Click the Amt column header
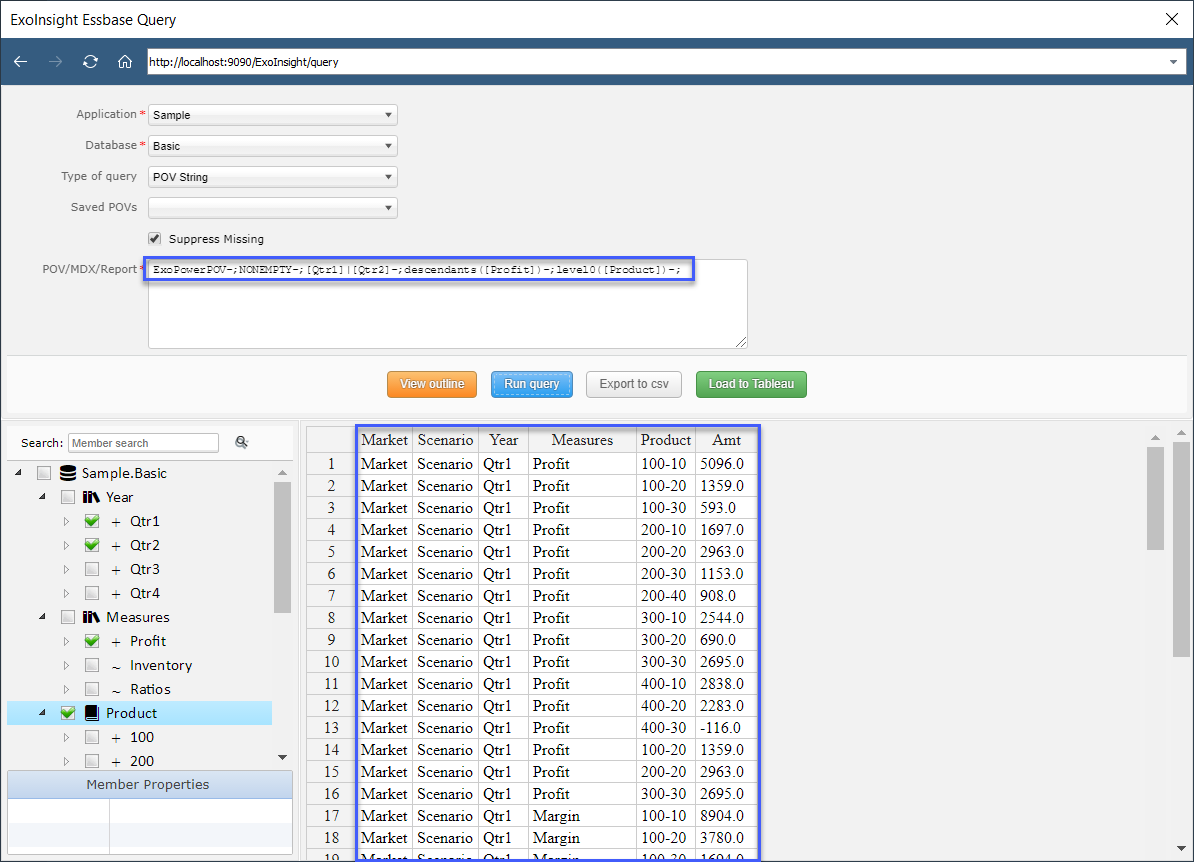The height and width of the screenshot is (862, 1194). (726, 440)
